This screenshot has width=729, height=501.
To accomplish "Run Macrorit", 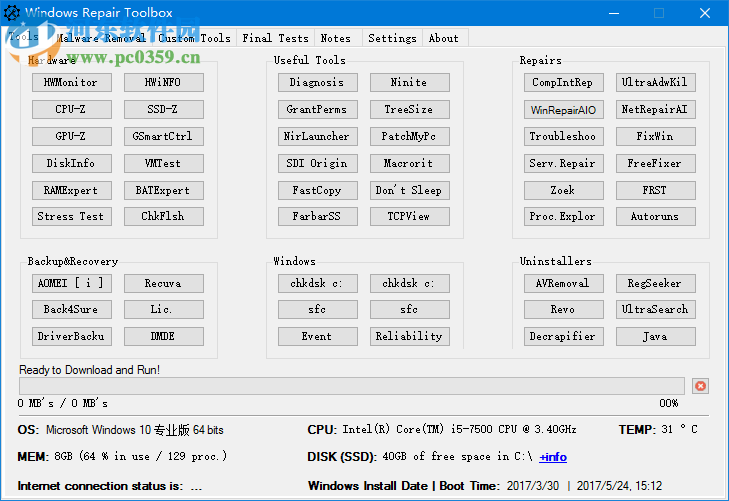I will pos(410,163).
